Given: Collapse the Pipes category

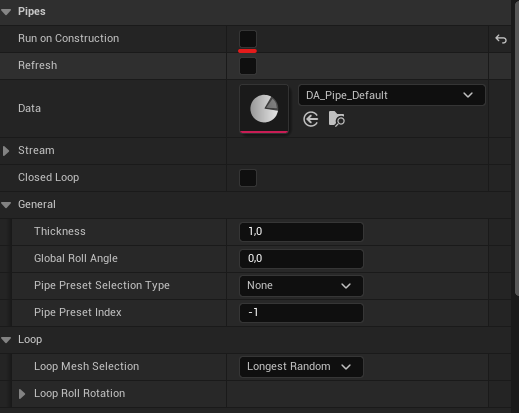Looking at the screenshot, I should pos(6,12).
